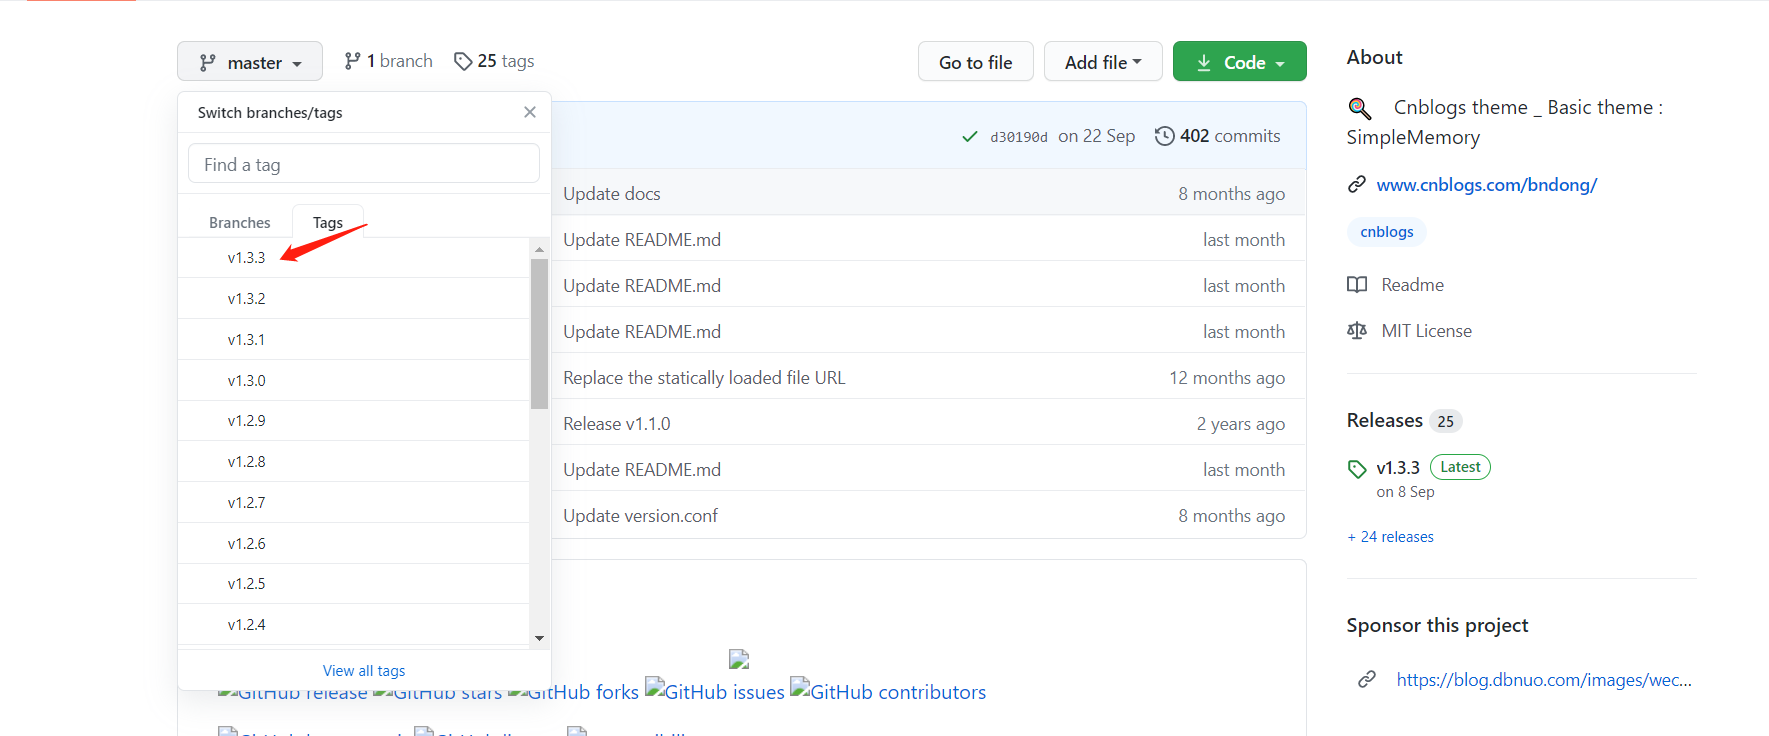Open the Update docs commit message
1769x736 pixels.
click(x=612, y=194)
